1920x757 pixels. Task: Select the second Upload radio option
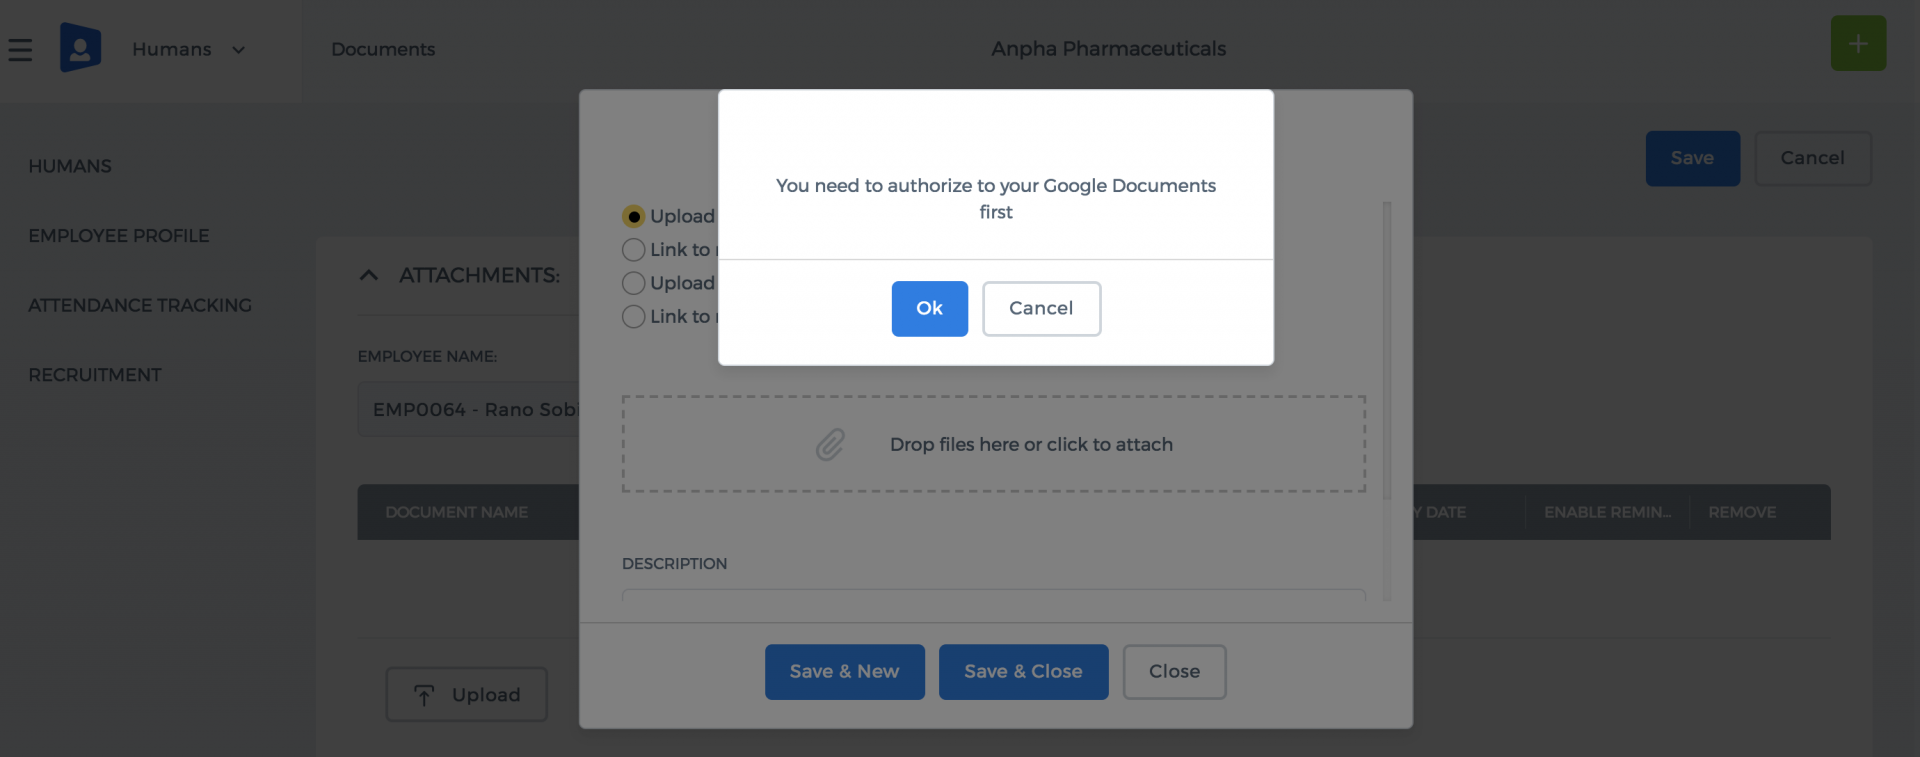tap(633, 283)
